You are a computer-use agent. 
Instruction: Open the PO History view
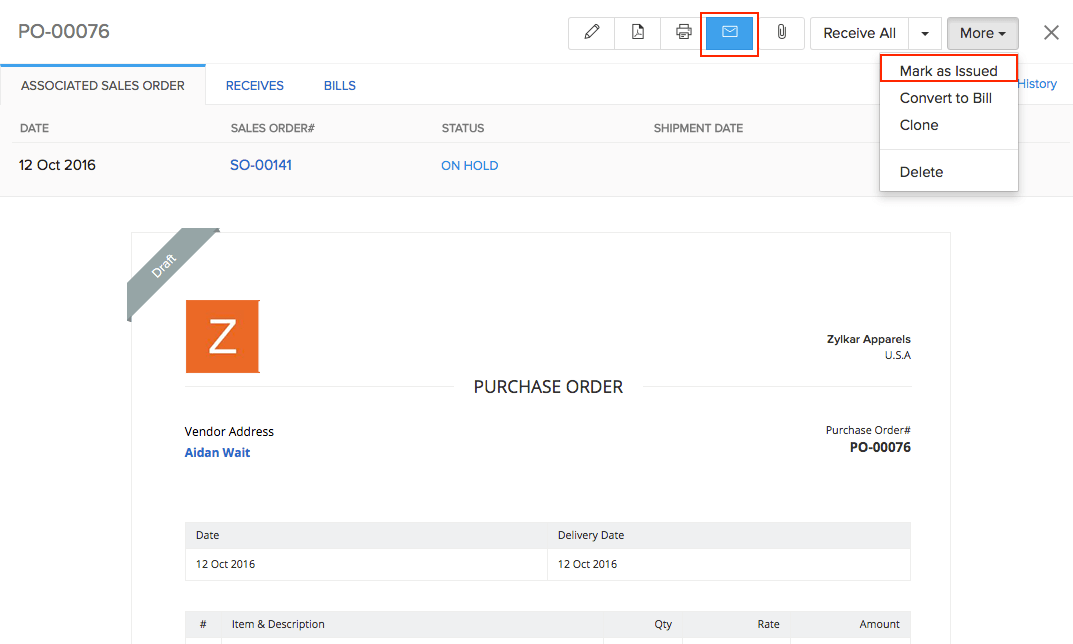1037,84
